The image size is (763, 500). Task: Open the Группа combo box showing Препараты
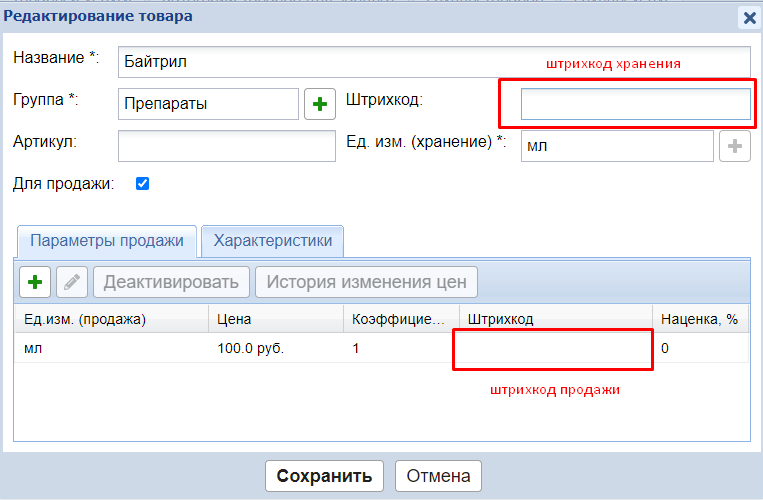208,104
